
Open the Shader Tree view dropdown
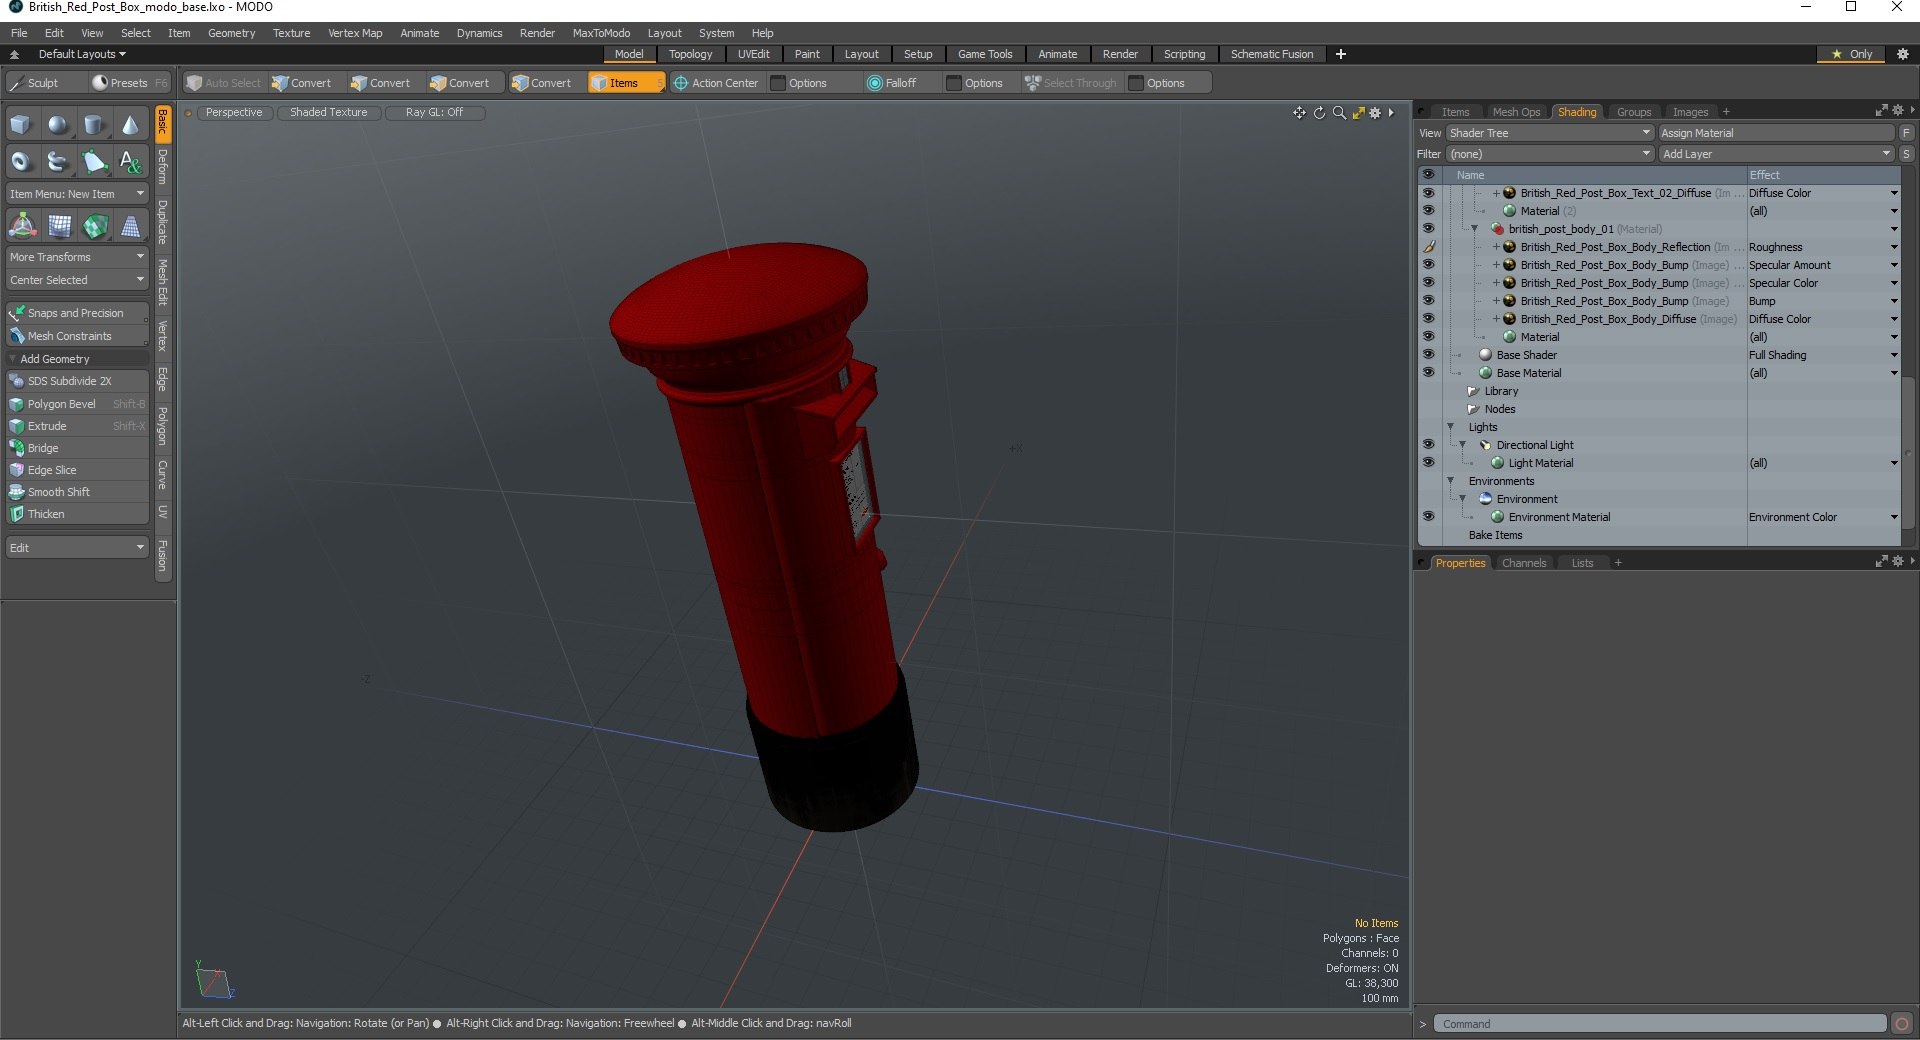coord(1549,133)
